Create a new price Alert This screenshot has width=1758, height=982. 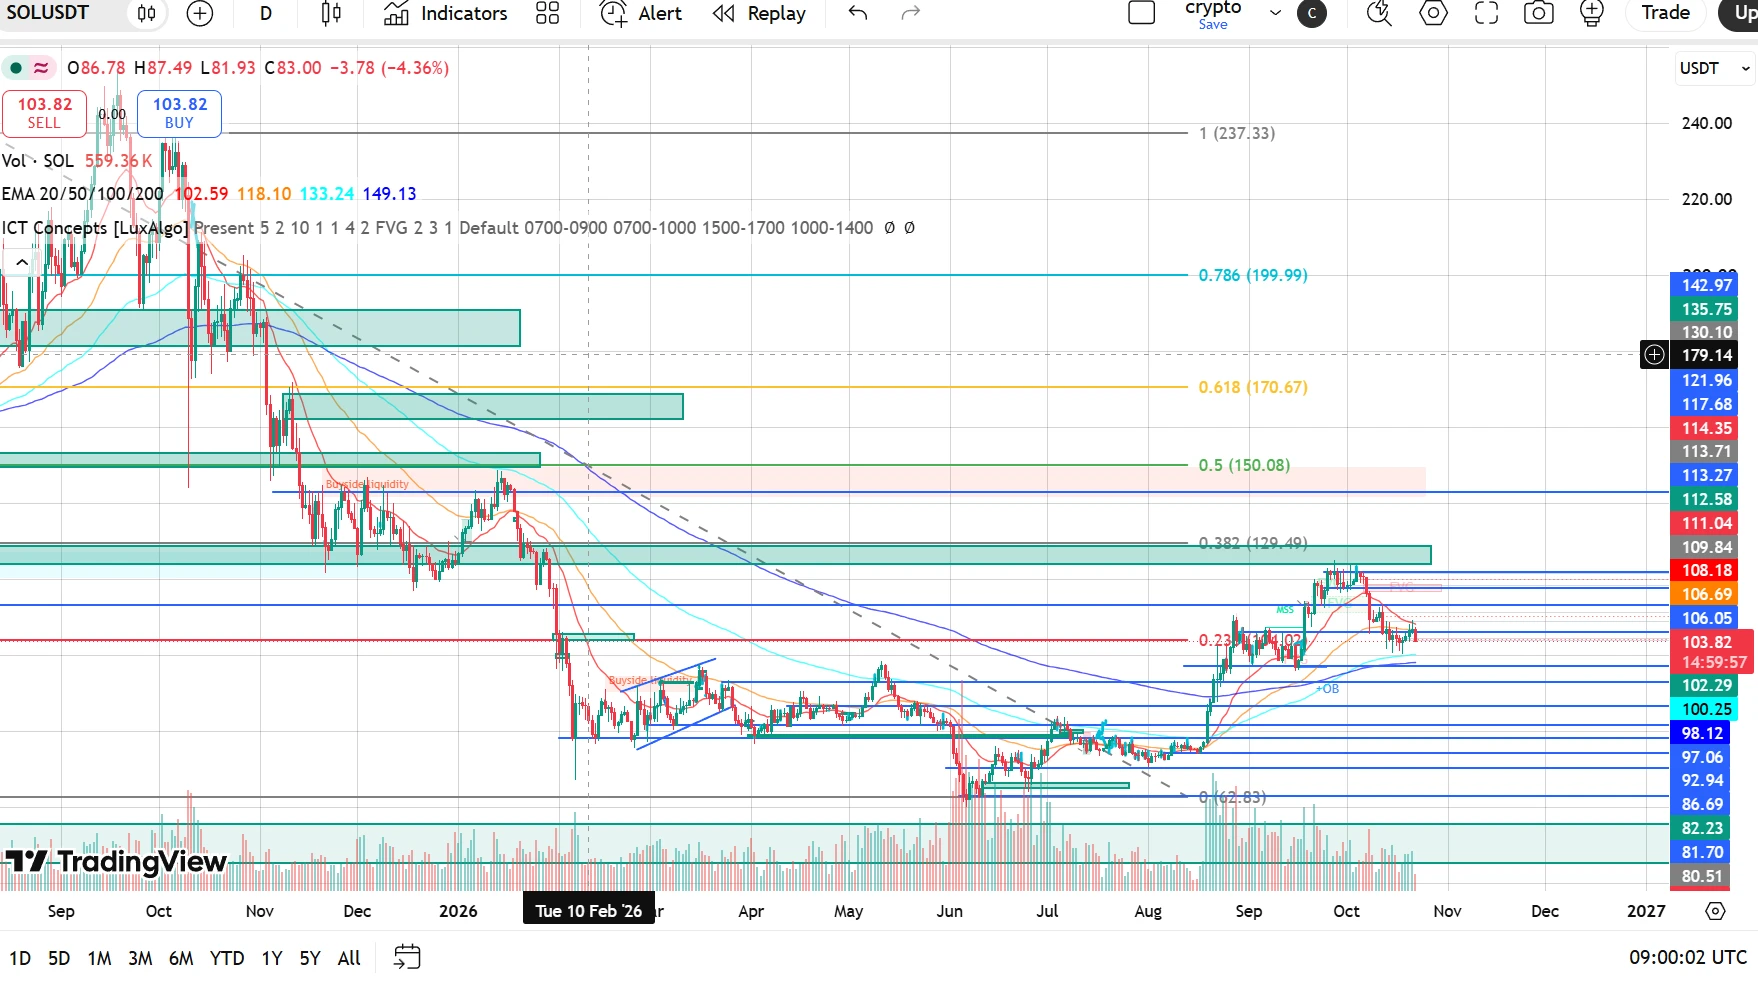[641, 13]
